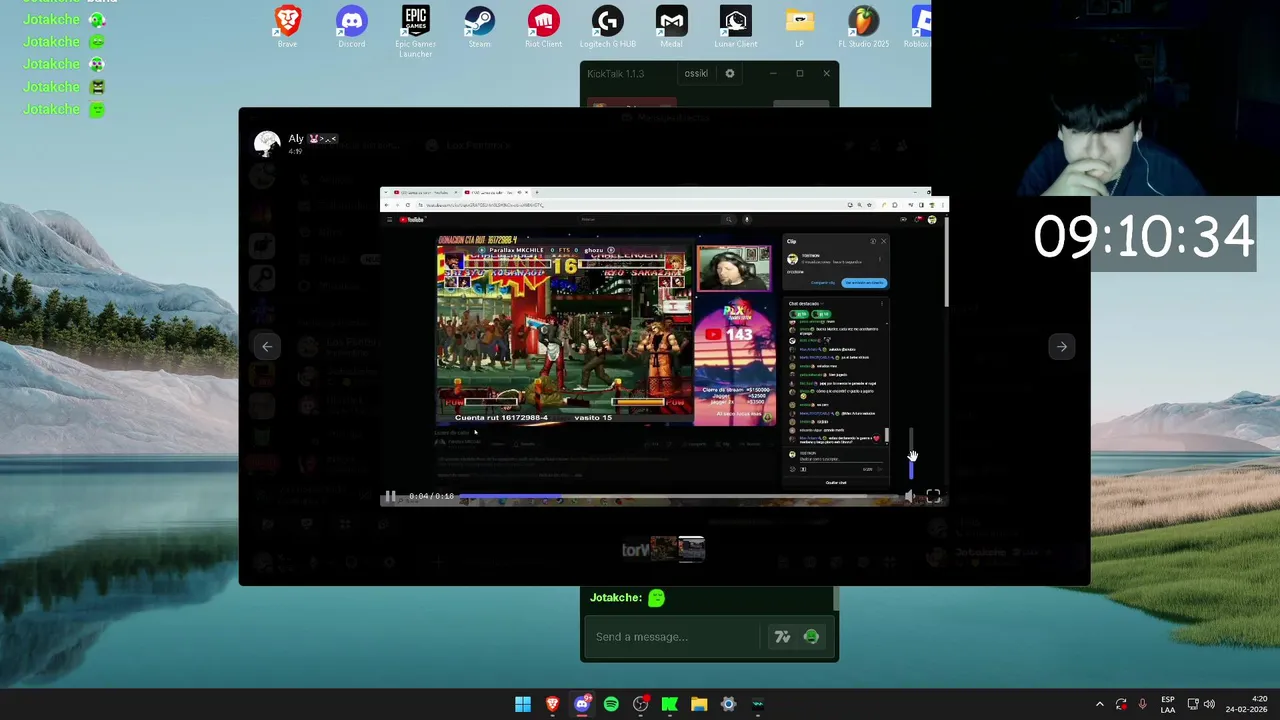Switch to Discord on the taskbar
The image size is (1280, 720).
point(582,705)
